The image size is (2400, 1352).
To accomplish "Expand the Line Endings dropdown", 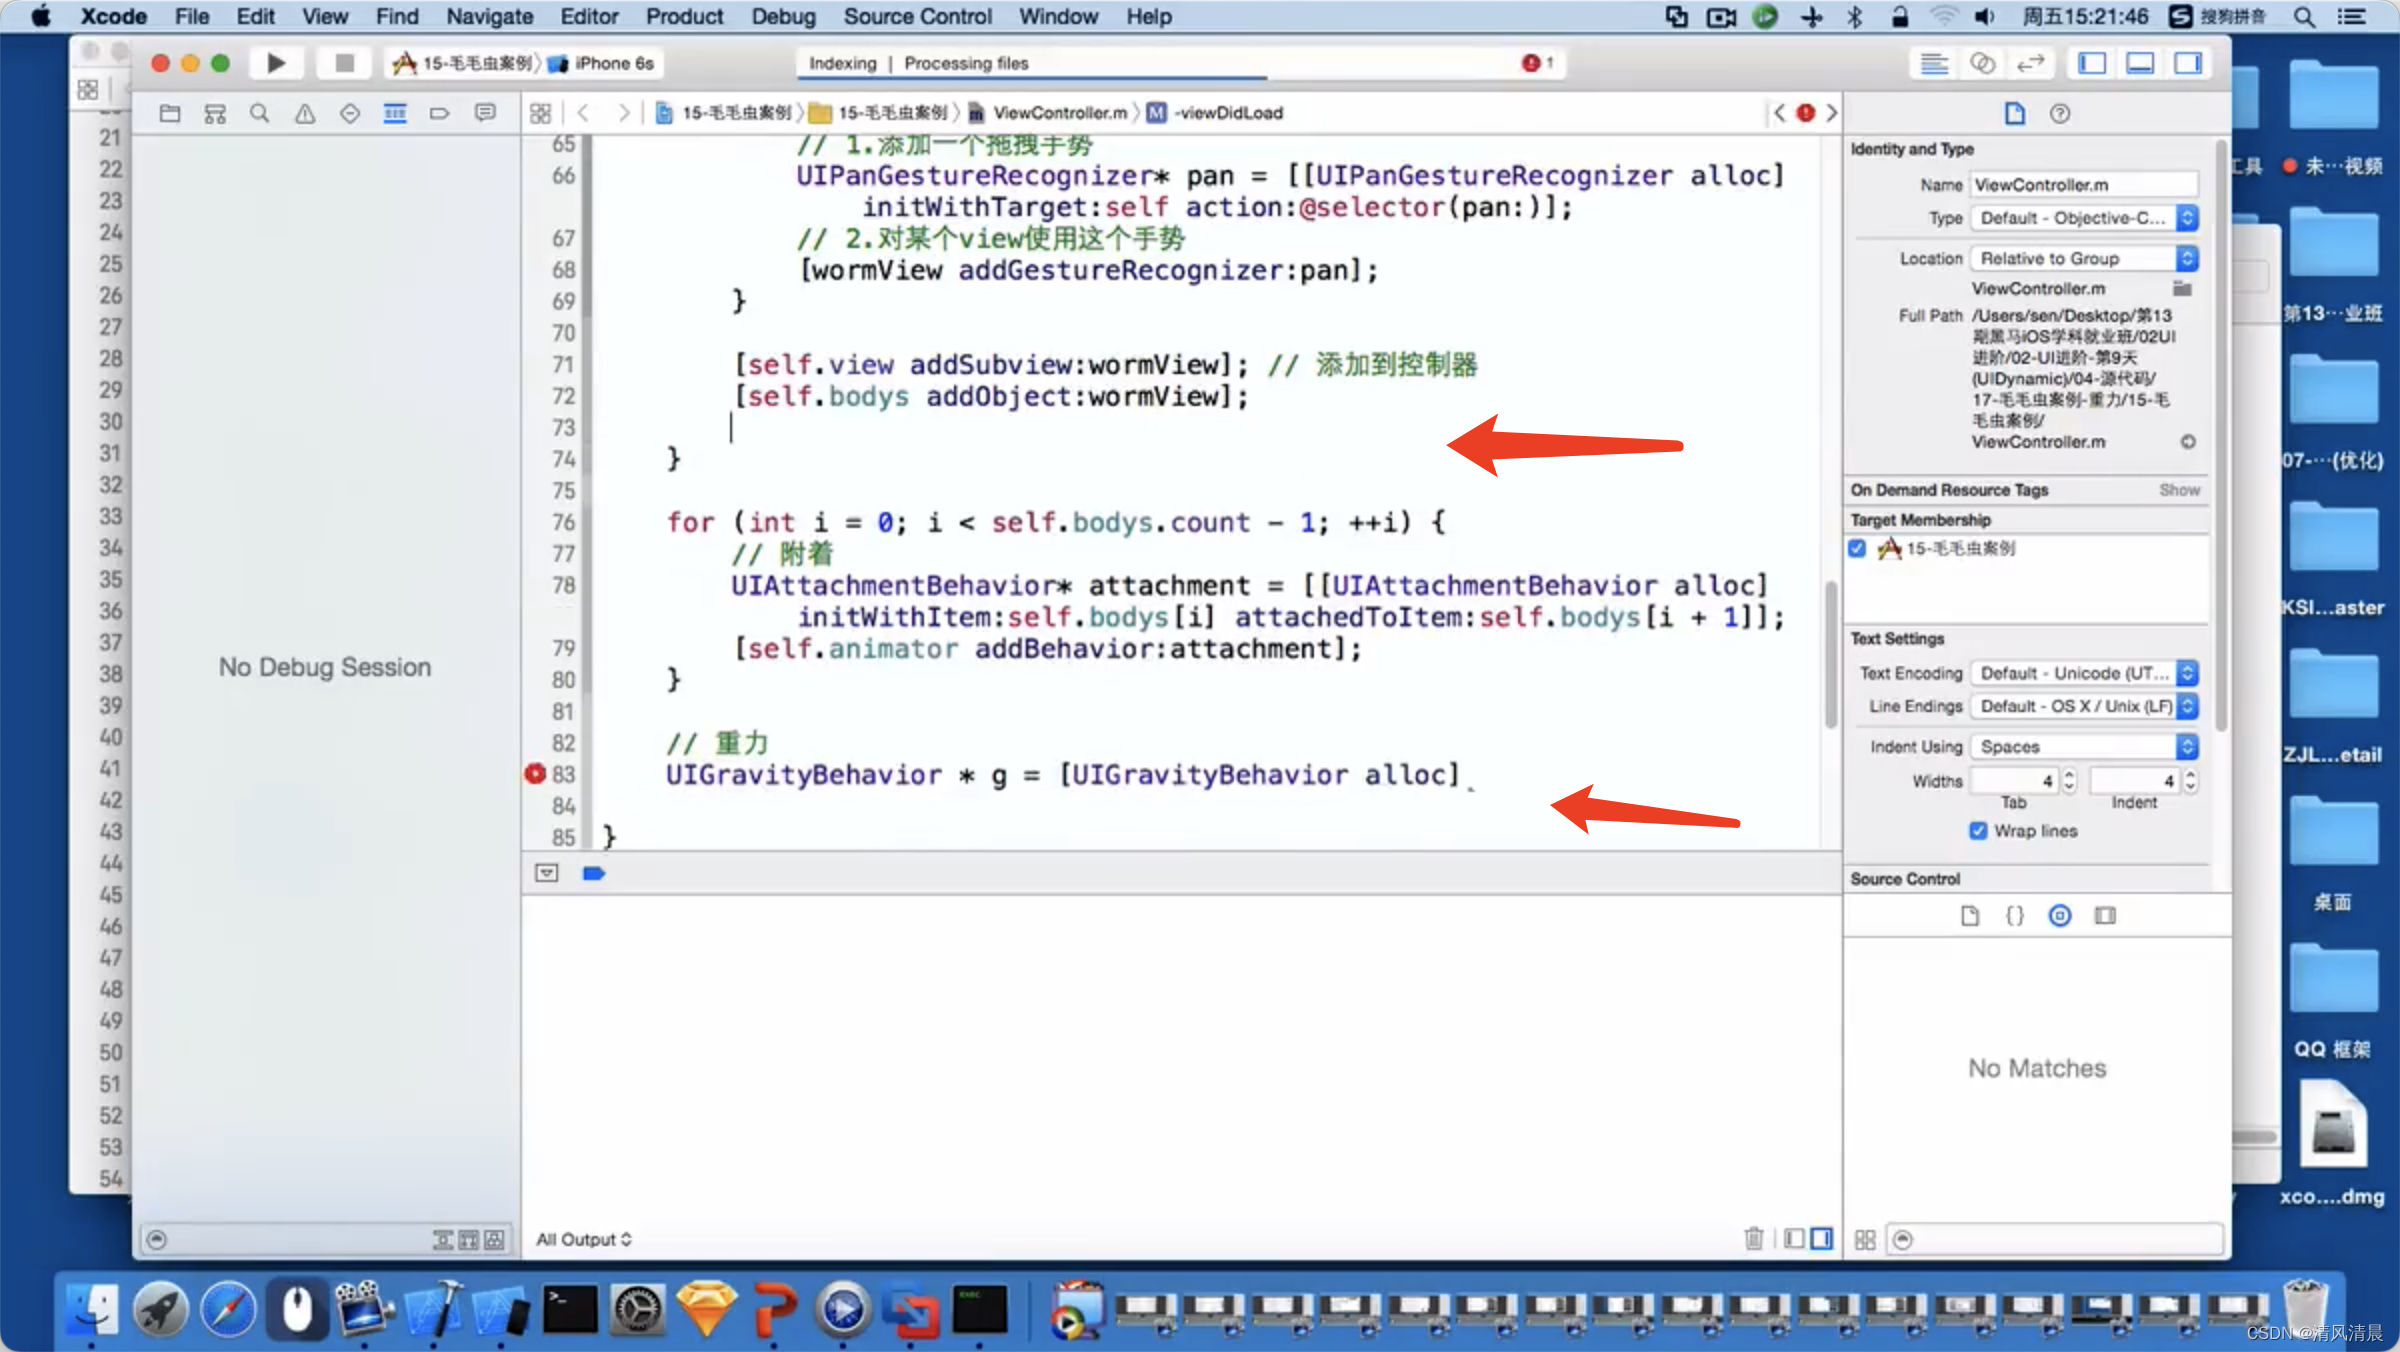I will pos(2189,706).
